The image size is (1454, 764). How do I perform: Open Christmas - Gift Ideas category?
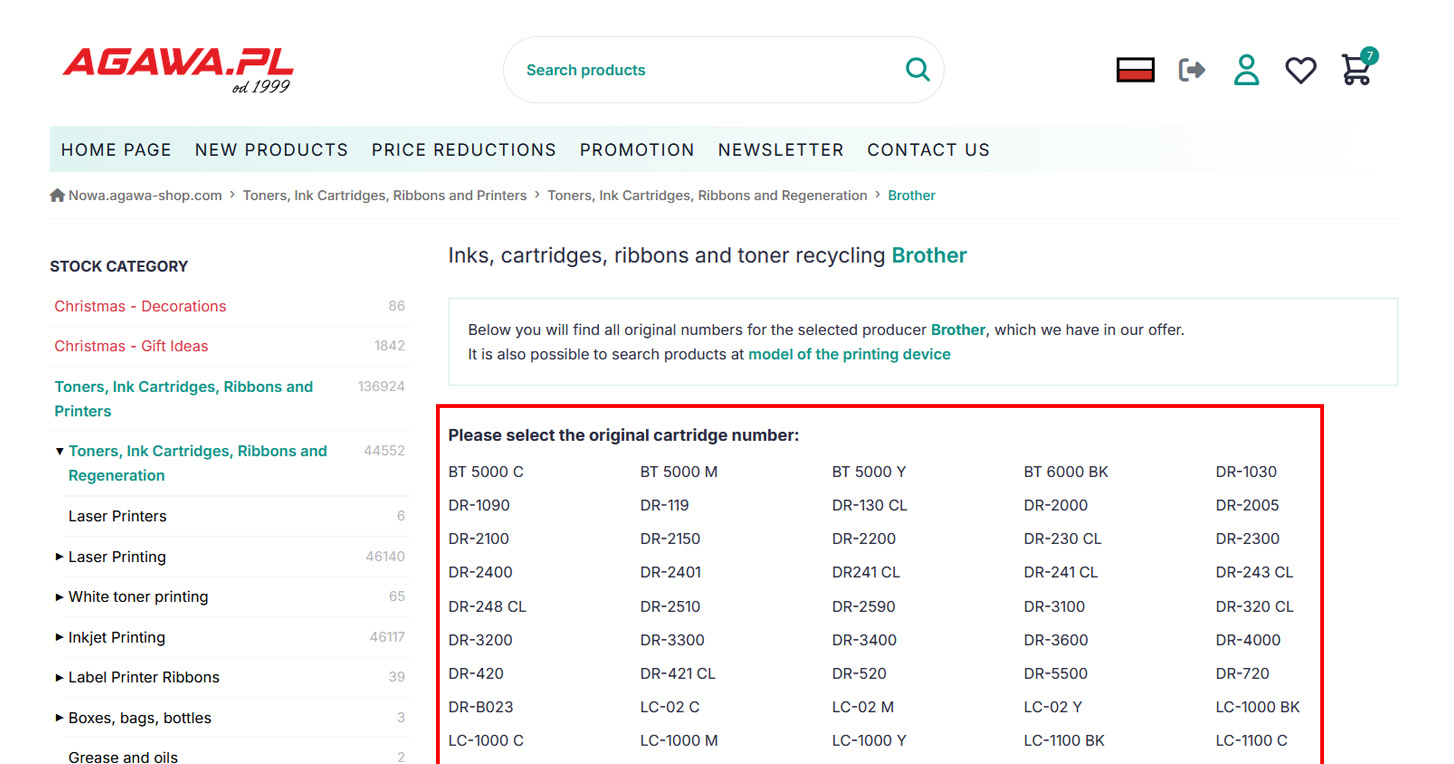click(x=131, y=346)
